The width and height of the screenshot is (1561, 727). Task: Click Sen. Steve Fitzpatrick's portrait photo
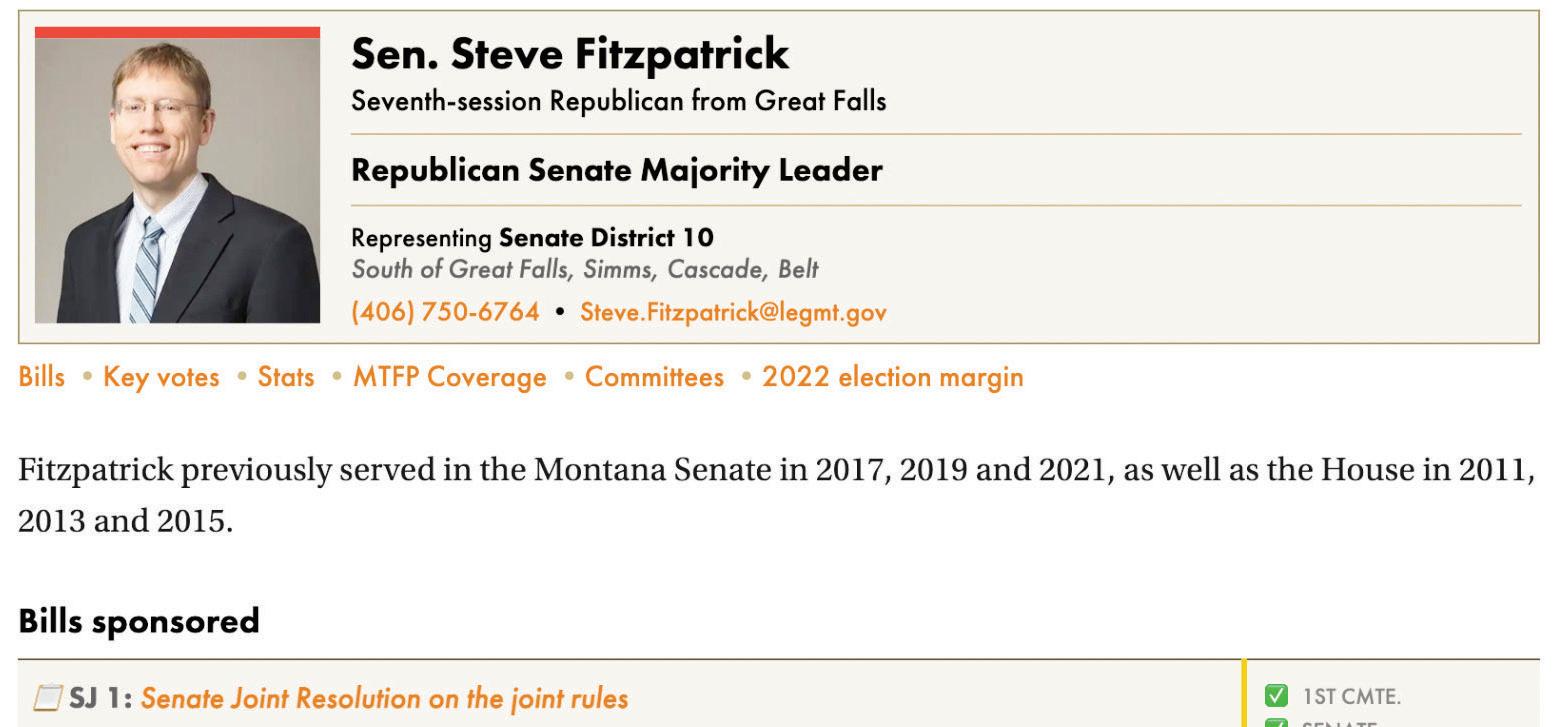tap(177, 180)
